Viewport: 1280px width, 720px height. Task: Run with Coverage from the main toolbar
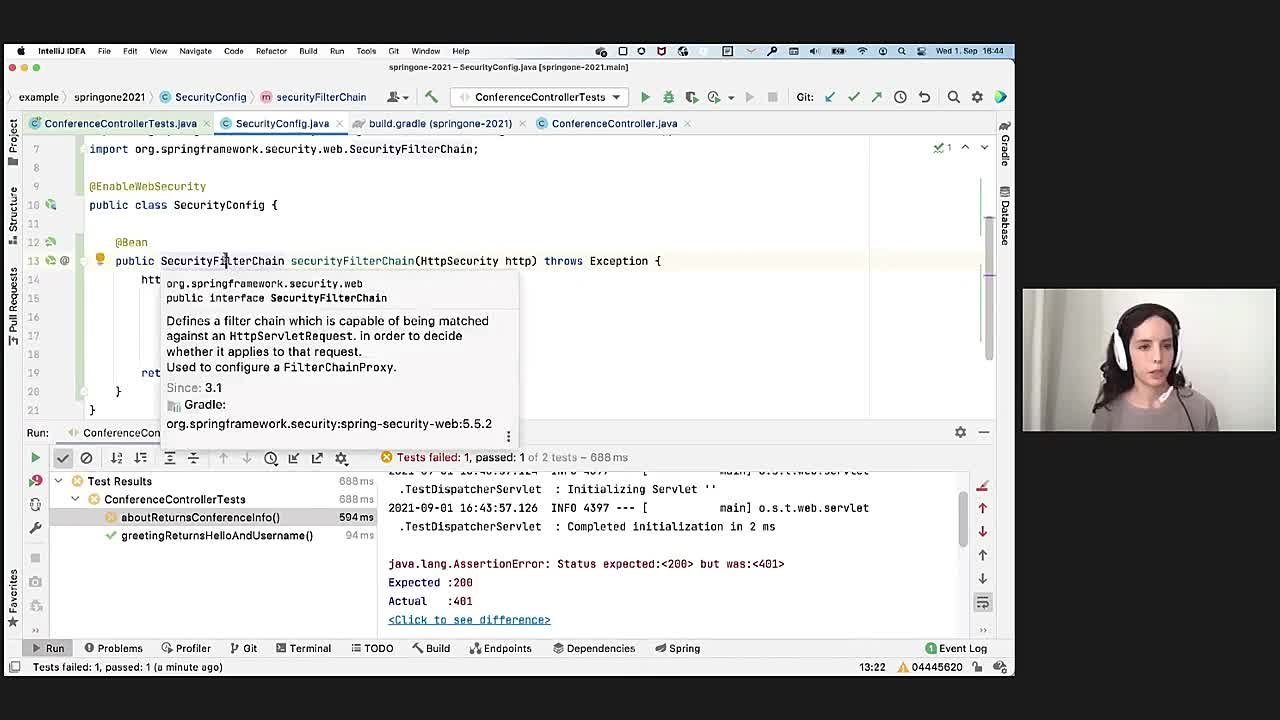point(691,97)
